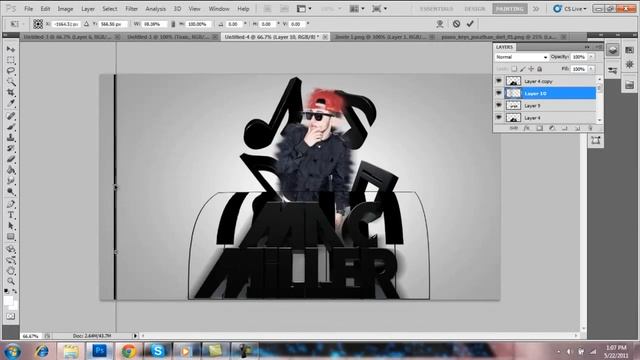Open the arrange documents dropdown
The height and width of the screenshot is (360, 640).
tap(357, 9)
